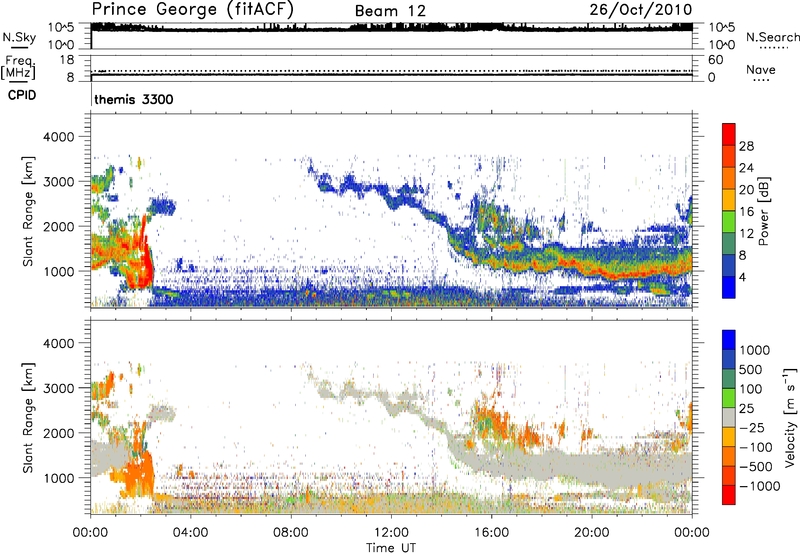Click the frequency axis value '18'
Screen dimensions: 800x554
tap(67, 60)
